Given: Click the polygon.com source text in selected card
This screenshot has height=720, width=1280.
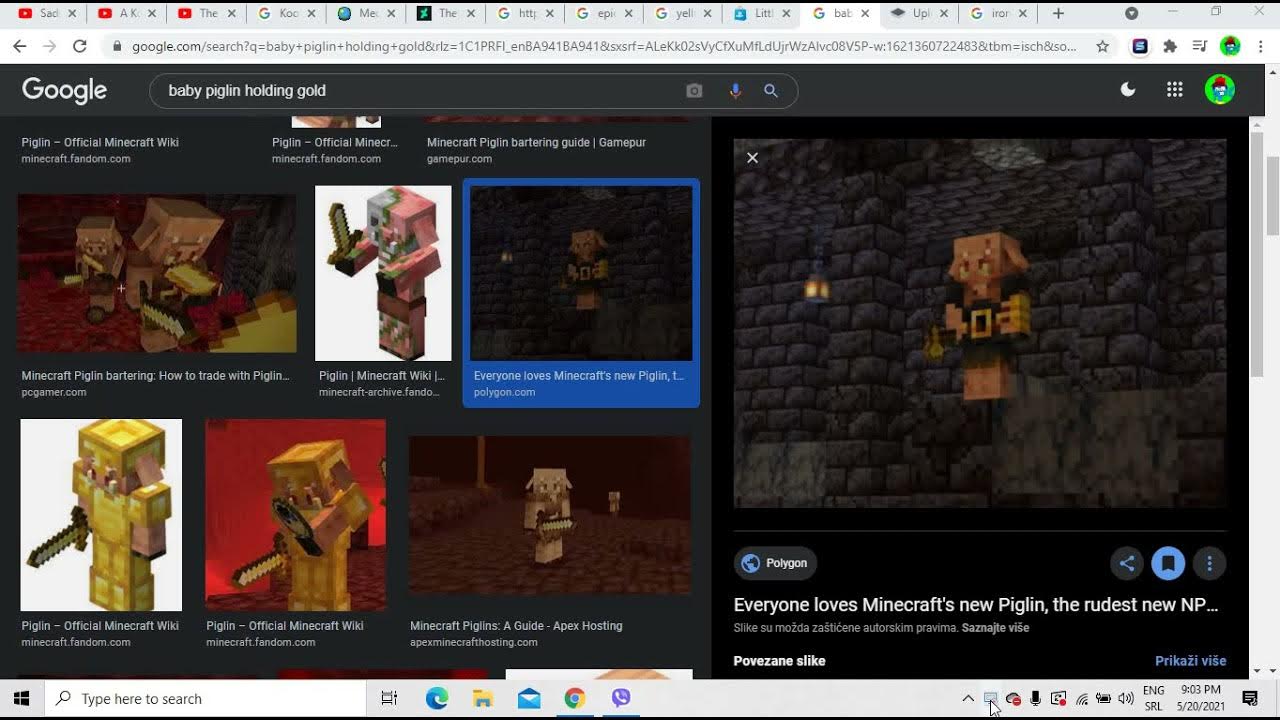Looking at the screenshot, I should click(x=504, y=392).
